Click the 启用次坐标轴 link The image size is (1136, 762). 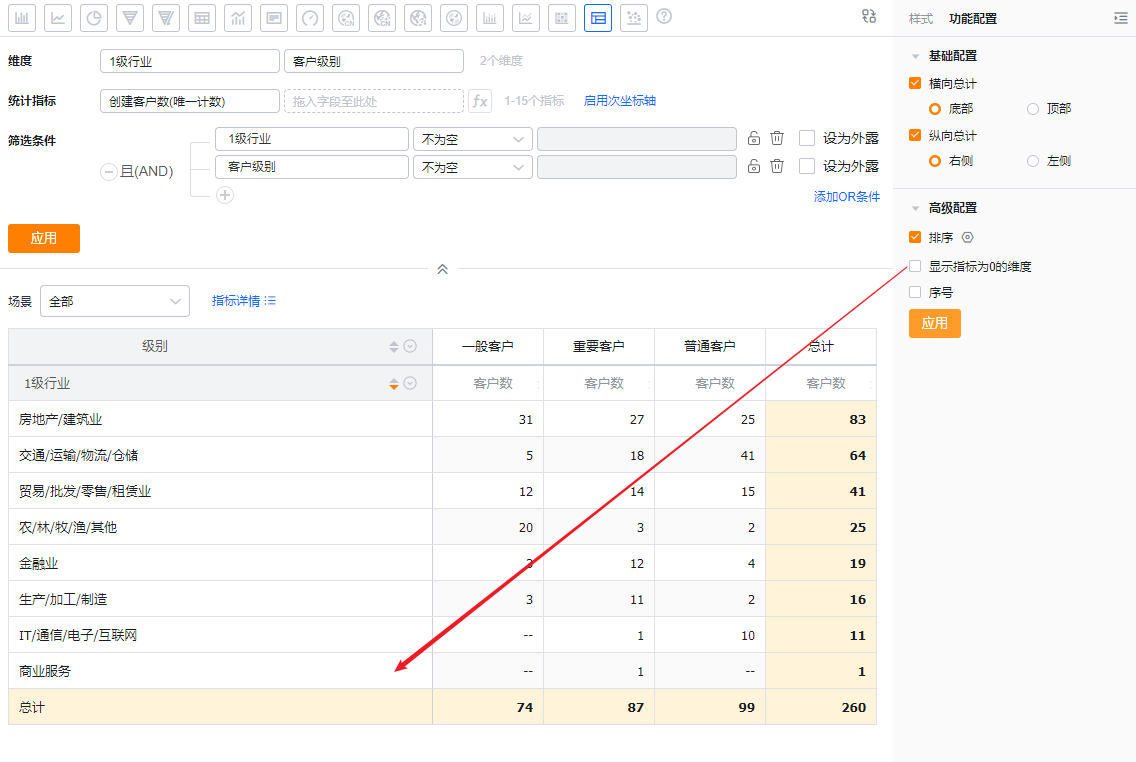point(619,101)
